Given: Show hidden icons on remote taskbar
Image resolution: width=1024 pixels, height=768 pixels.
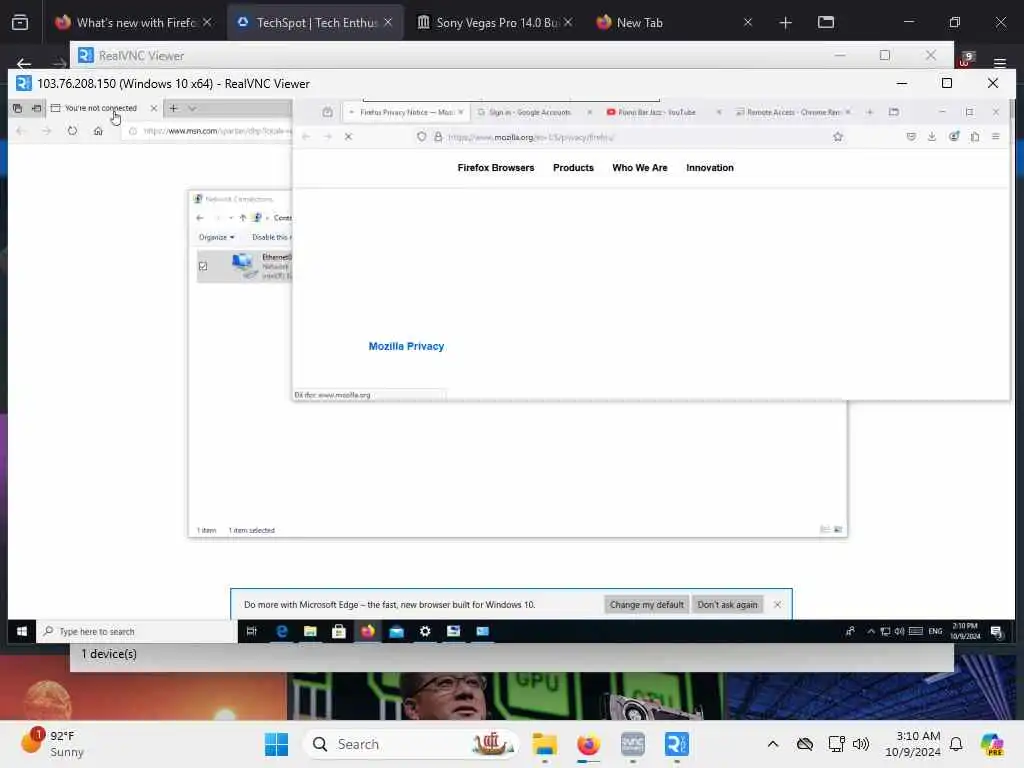Looking at the screenshot, I should (871, 632).
